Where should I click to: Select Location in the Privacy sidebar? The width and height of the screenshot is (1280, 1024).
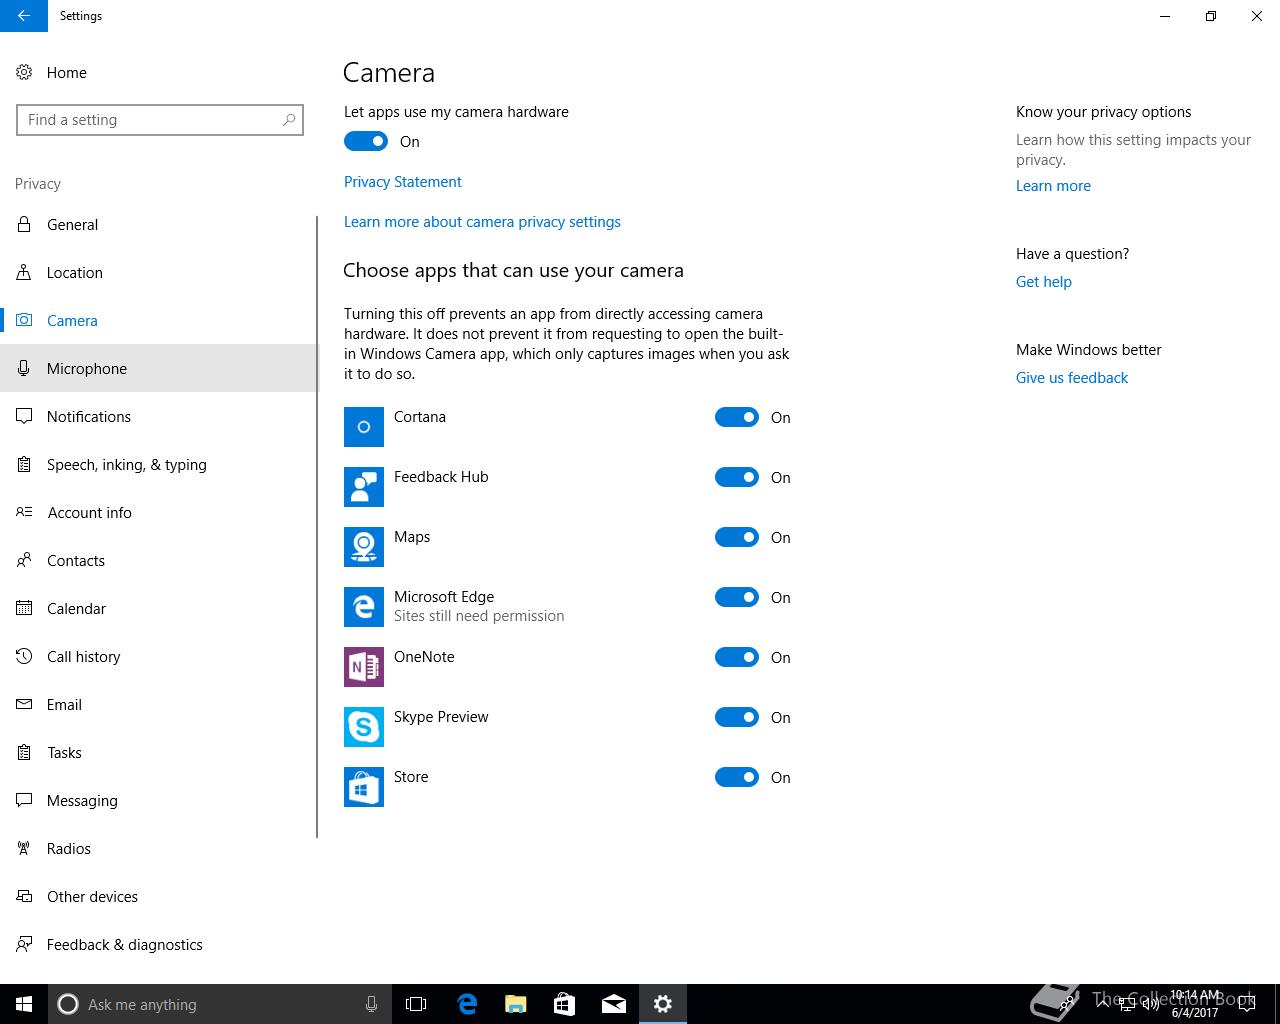pyautogui.click(x=74, y=273)
